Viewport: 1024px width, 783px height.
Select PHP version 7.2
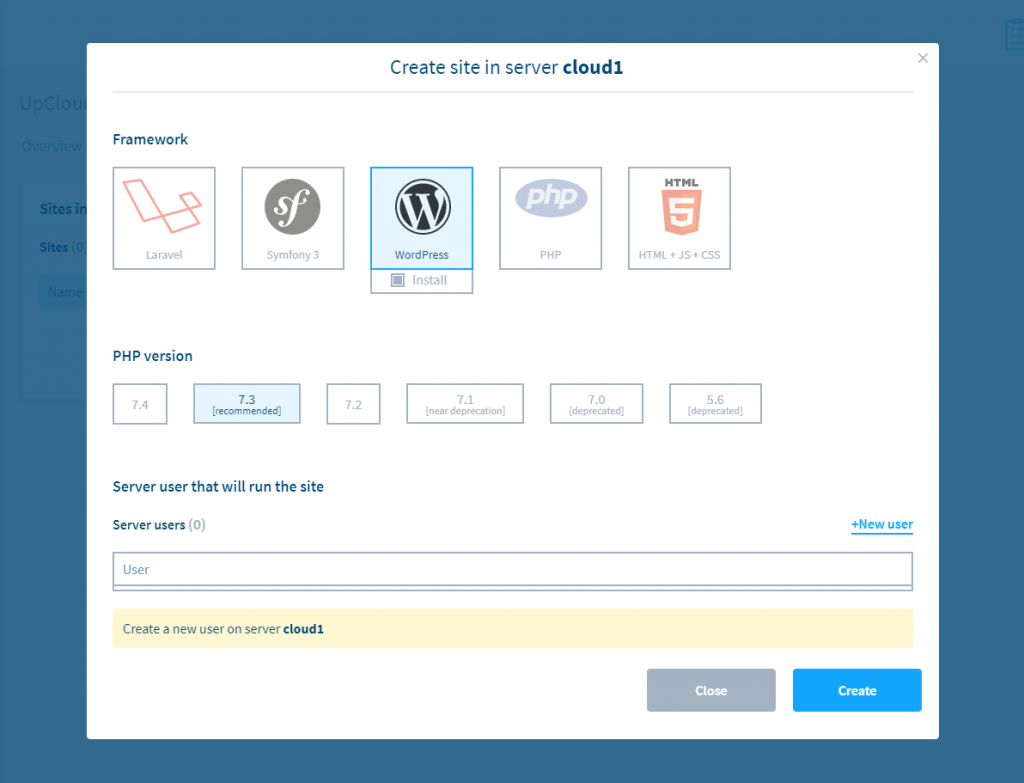[353, 403]
